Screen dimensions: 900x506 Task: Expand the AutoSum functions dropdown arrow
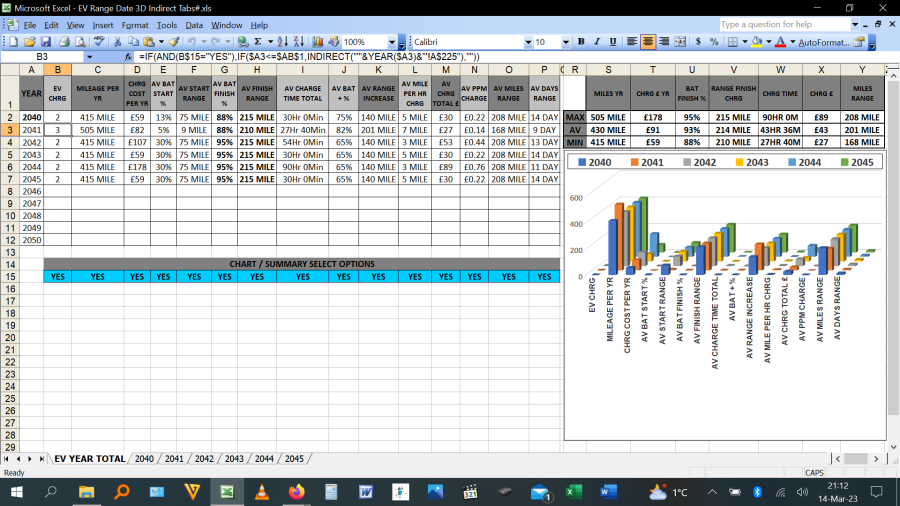[270, 42]
